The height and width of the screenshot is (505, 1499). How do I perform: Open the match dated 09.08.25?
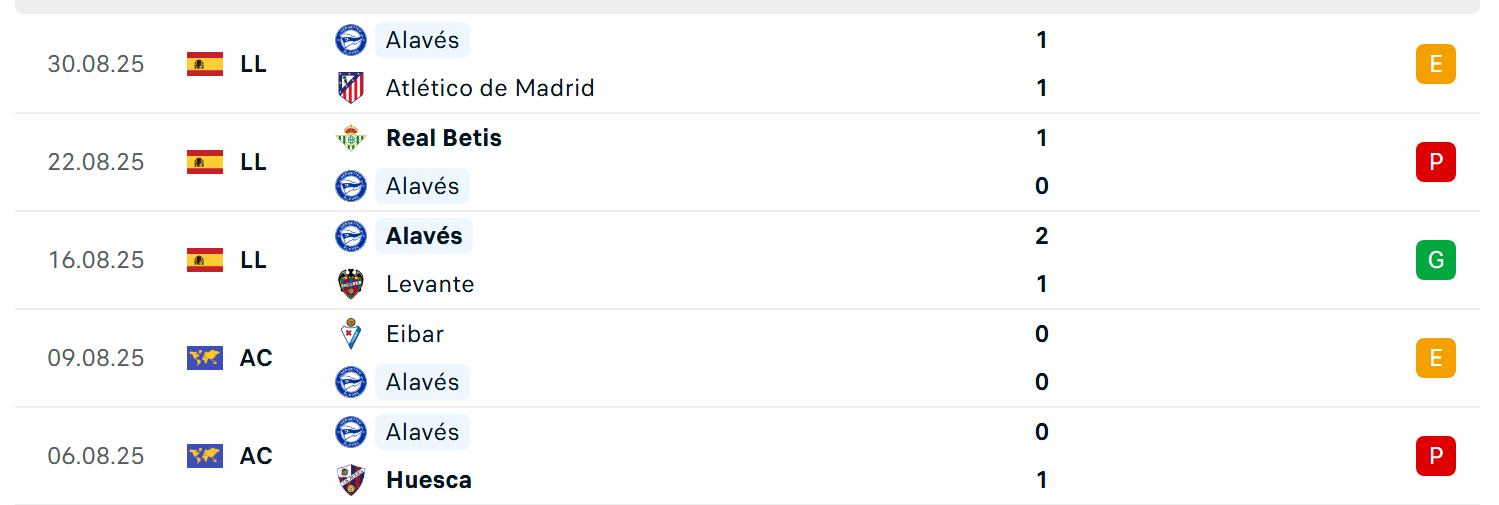[x=747, y=358]
